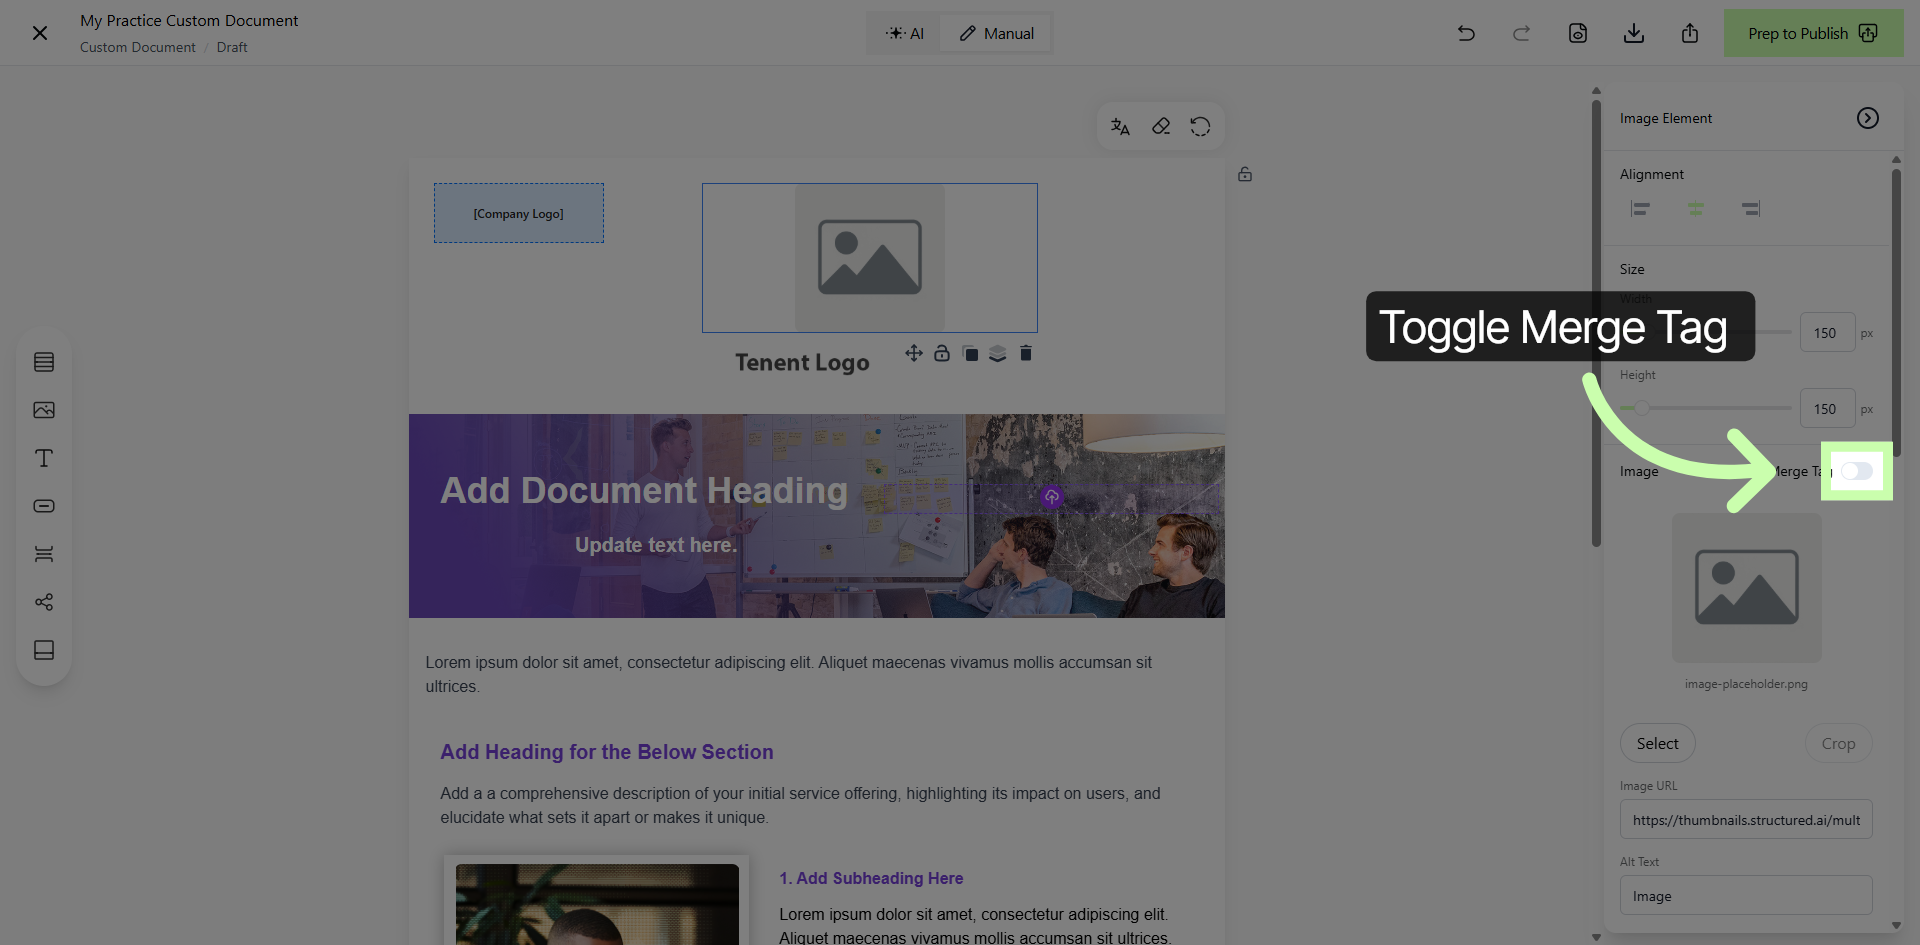Click the Image URL field
This screenshot has height=945, width=1920.
pyautogui.click(x=1746, y=820)
